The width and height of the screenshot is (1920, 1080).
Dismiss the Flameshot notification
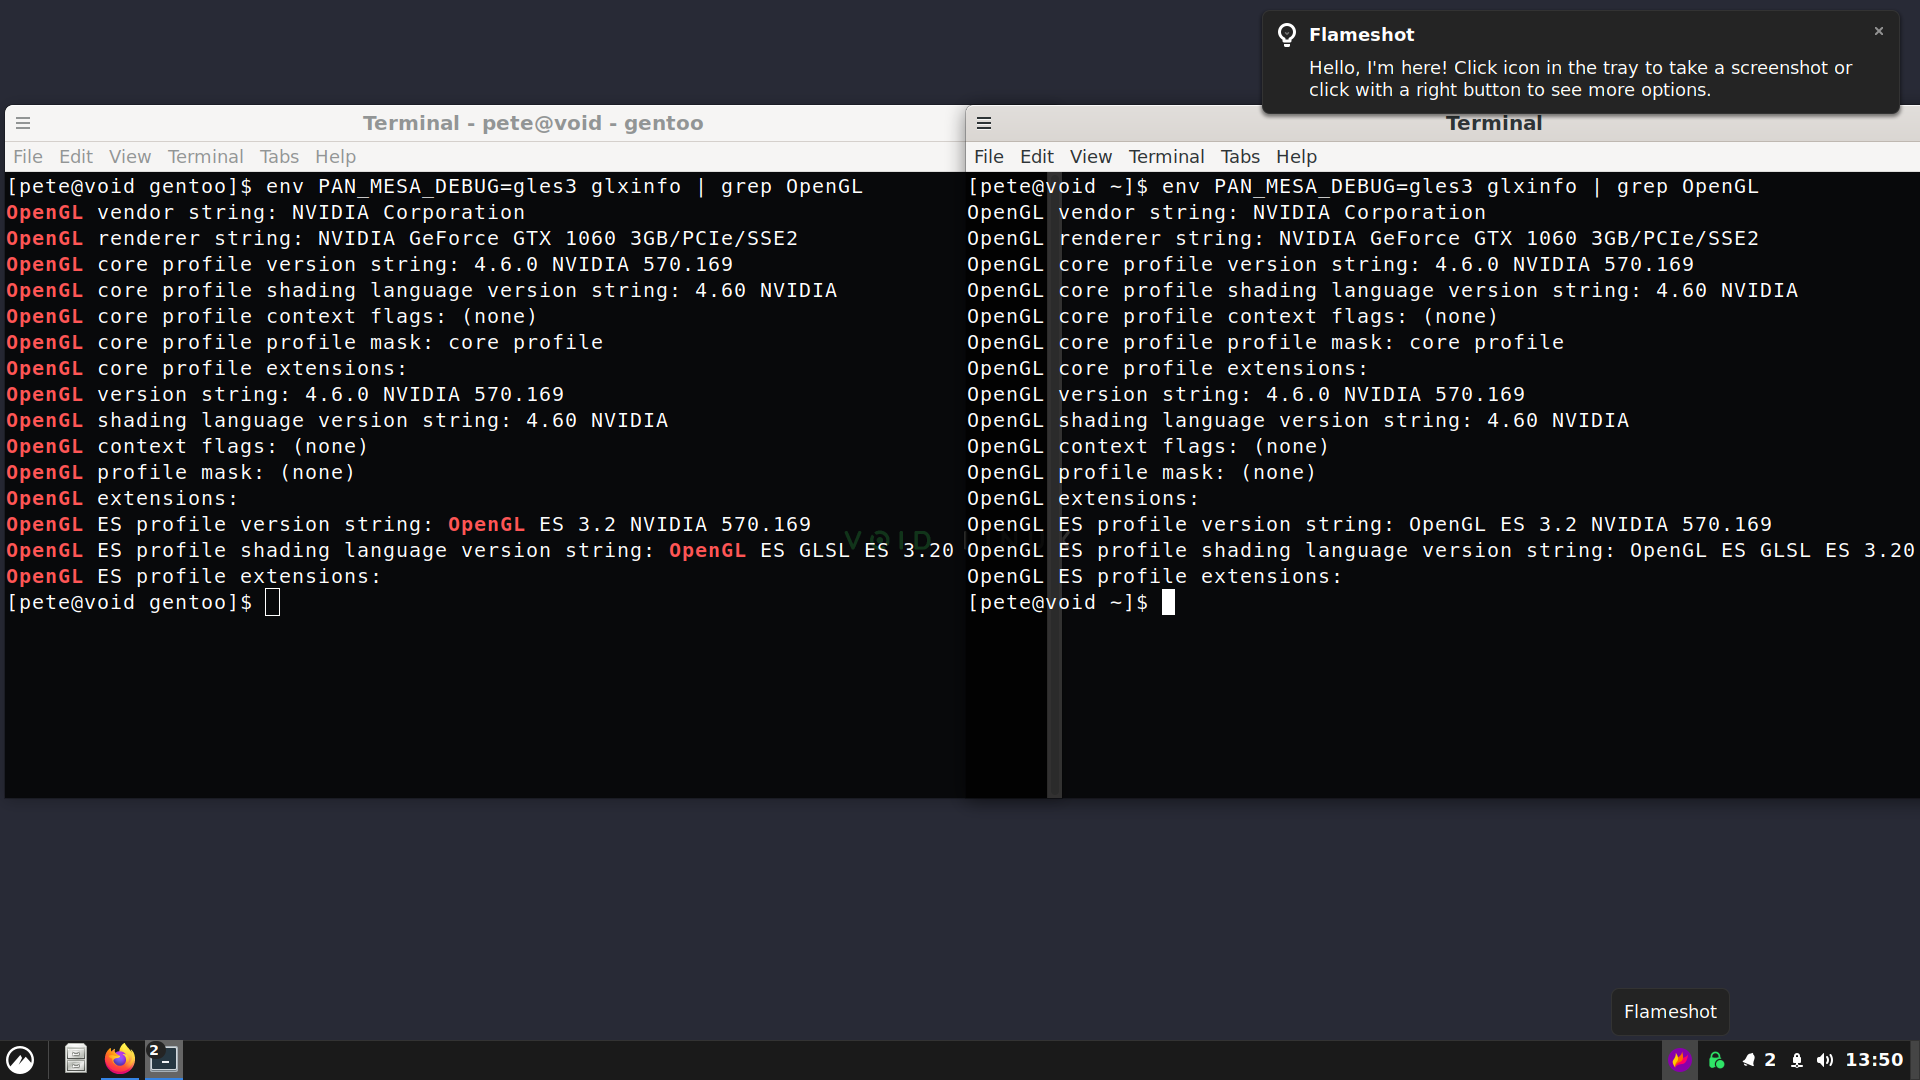point(1879,31)
